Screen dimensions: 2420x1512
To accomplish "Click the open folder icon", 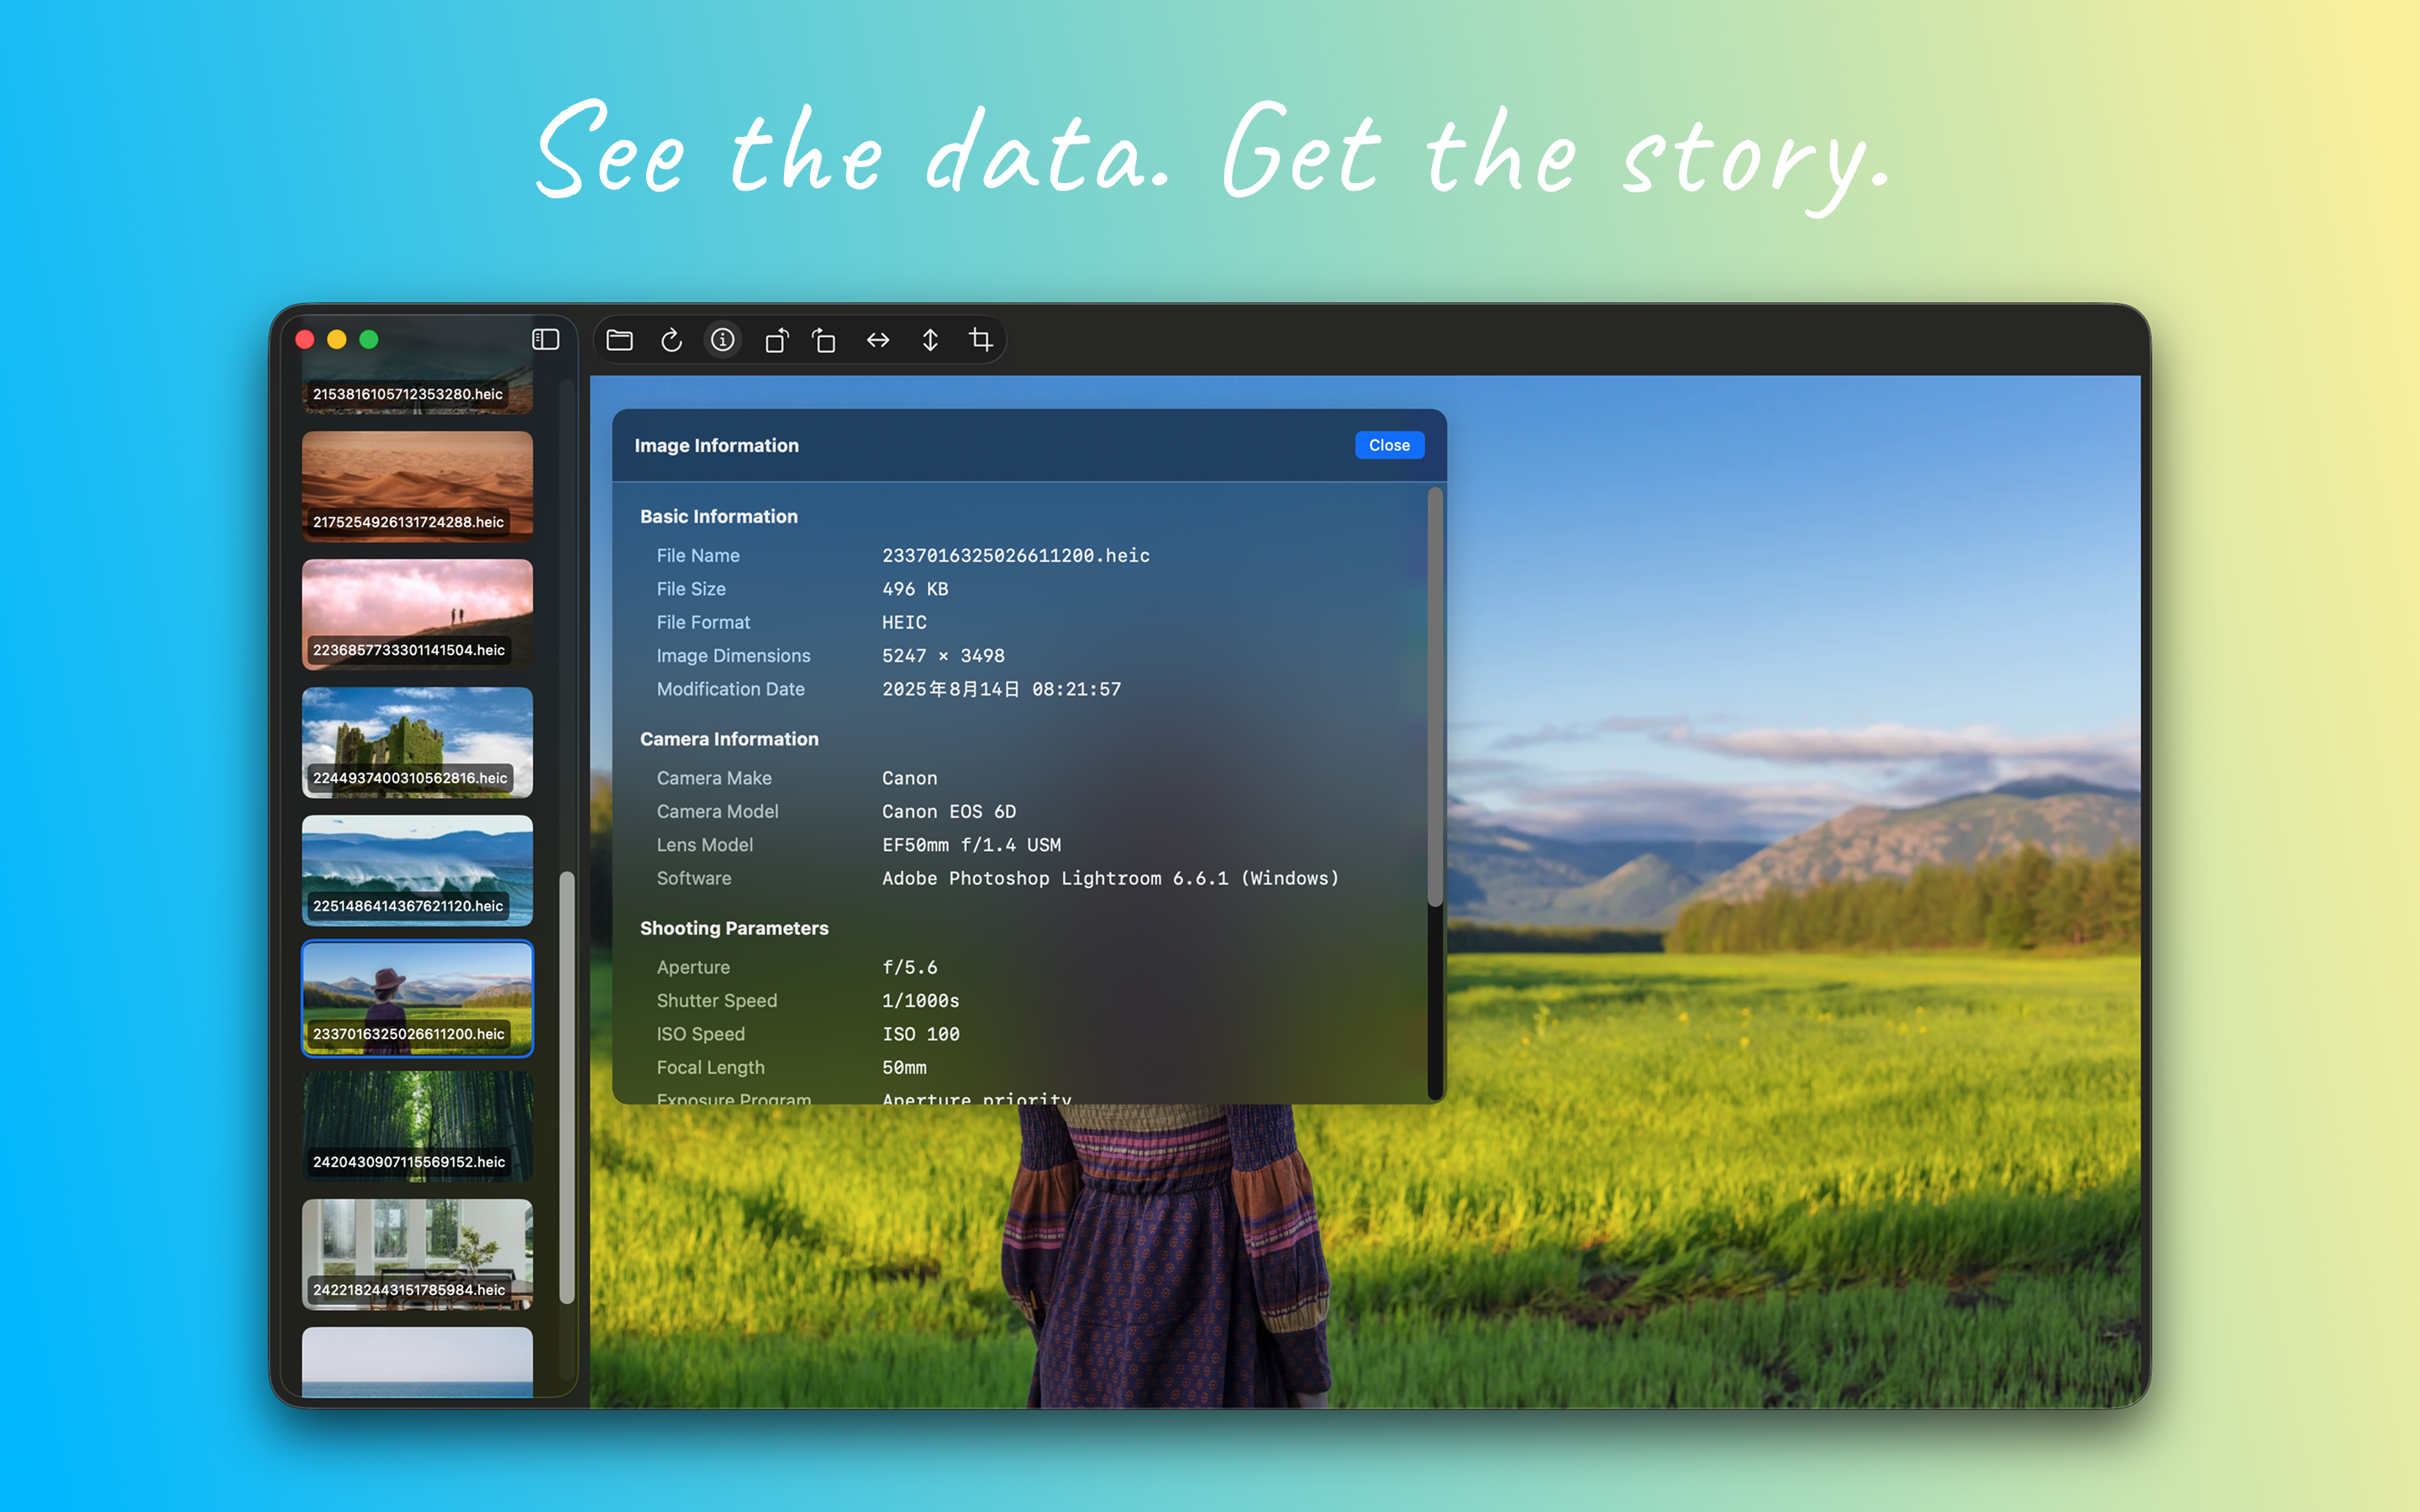I will (x=619, y=340).
